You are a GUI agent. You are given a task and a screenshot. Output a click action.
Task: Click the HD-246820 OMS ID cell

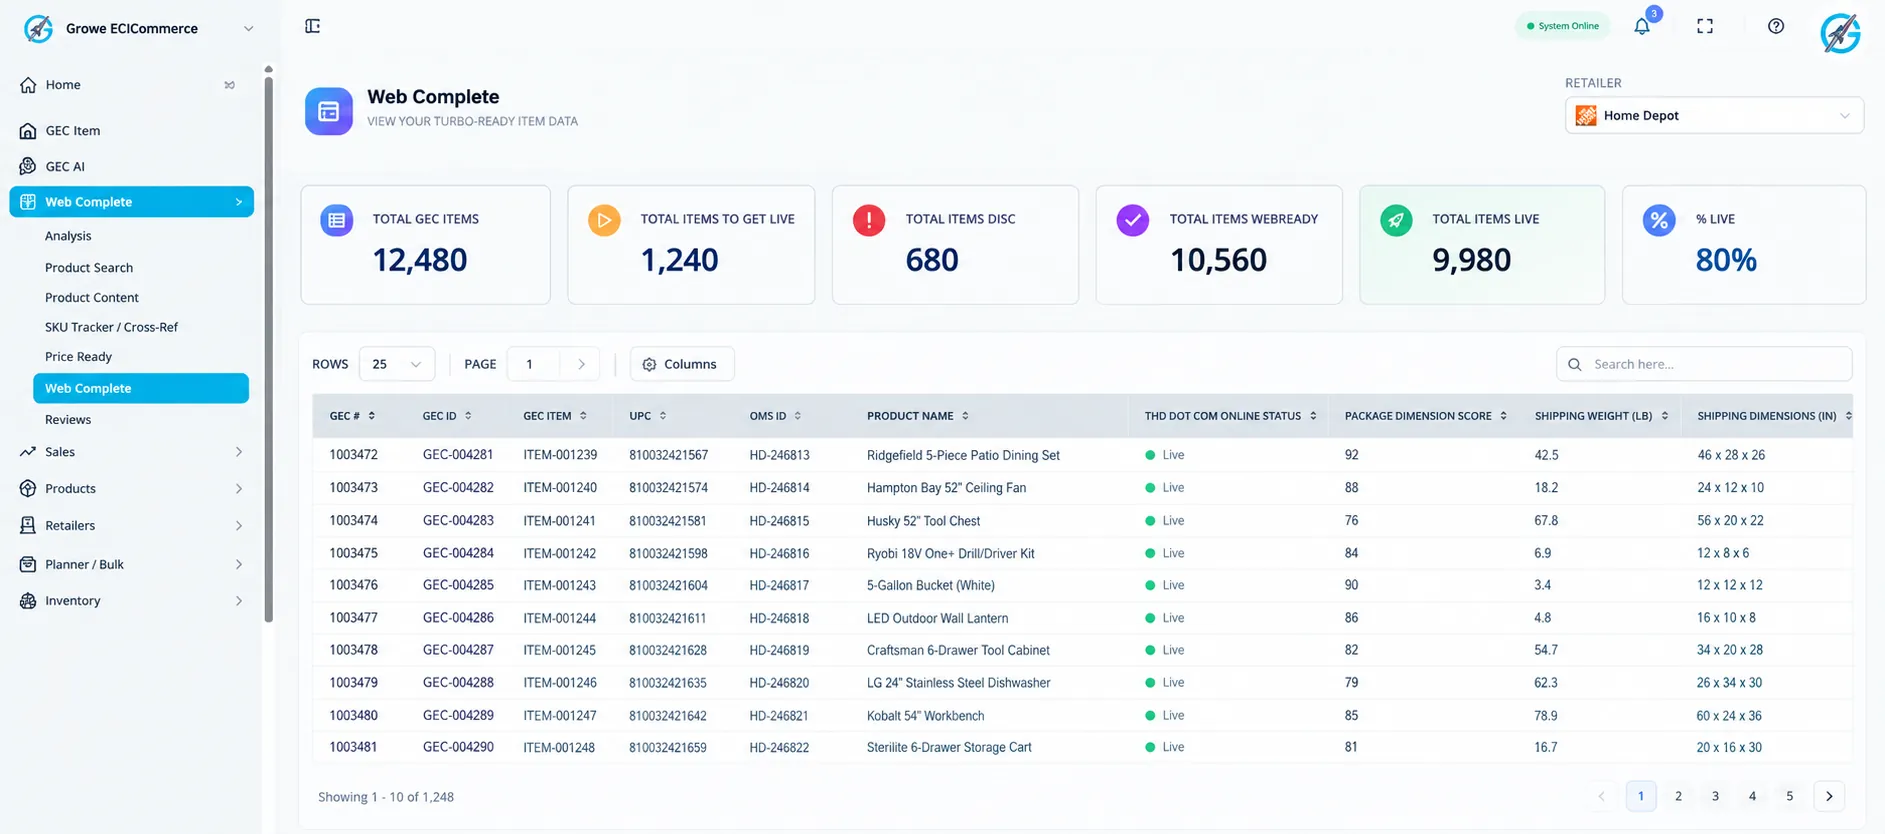[779, 683]
